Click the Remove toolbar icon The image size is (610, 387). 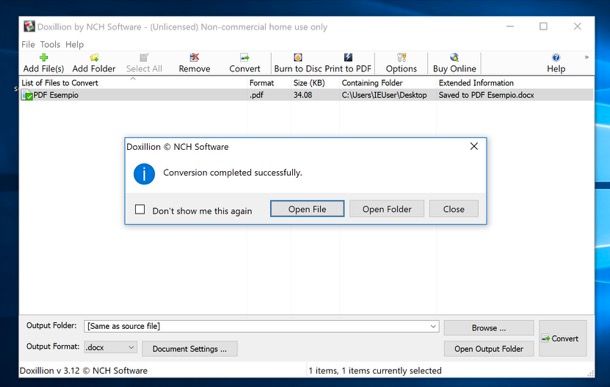coord(194,58)
